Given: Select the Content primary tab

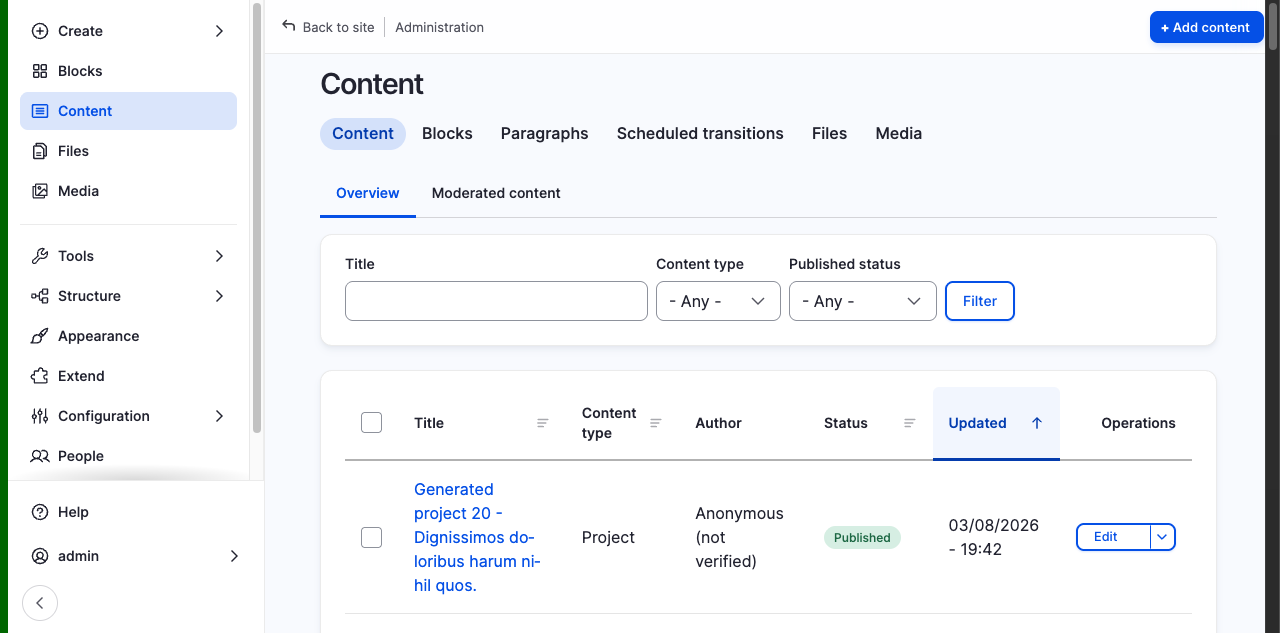Looking at the screenshot, I should click(363, 134).
